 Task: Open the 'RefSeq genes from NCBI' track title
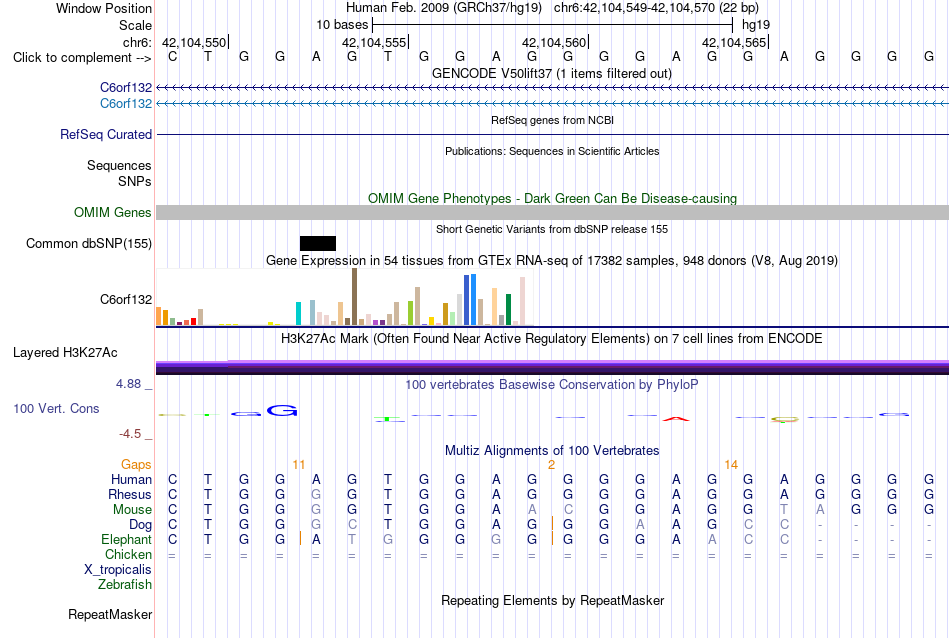click(552, 120)
